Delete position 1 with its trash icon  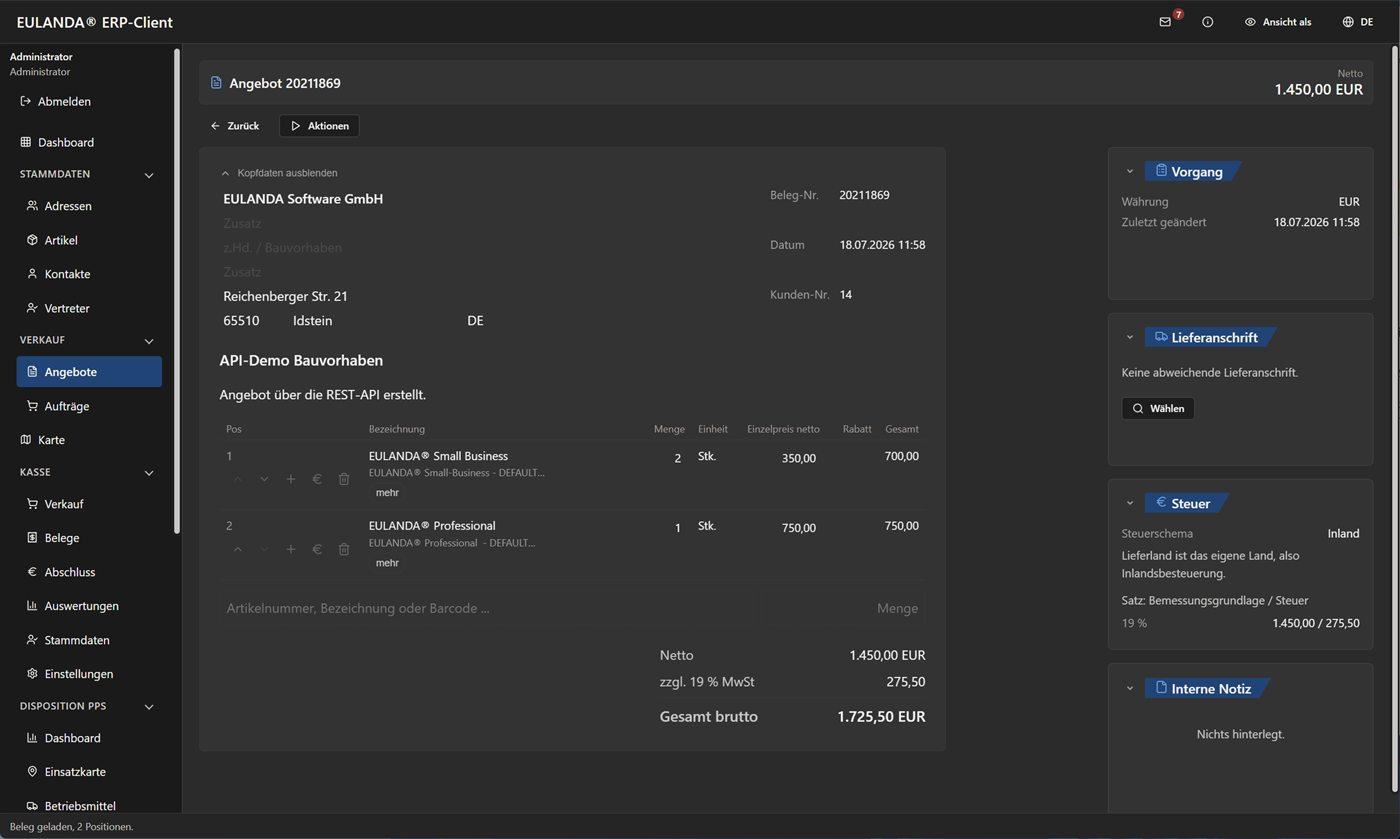pyautogui.click(x=344, y=479)
